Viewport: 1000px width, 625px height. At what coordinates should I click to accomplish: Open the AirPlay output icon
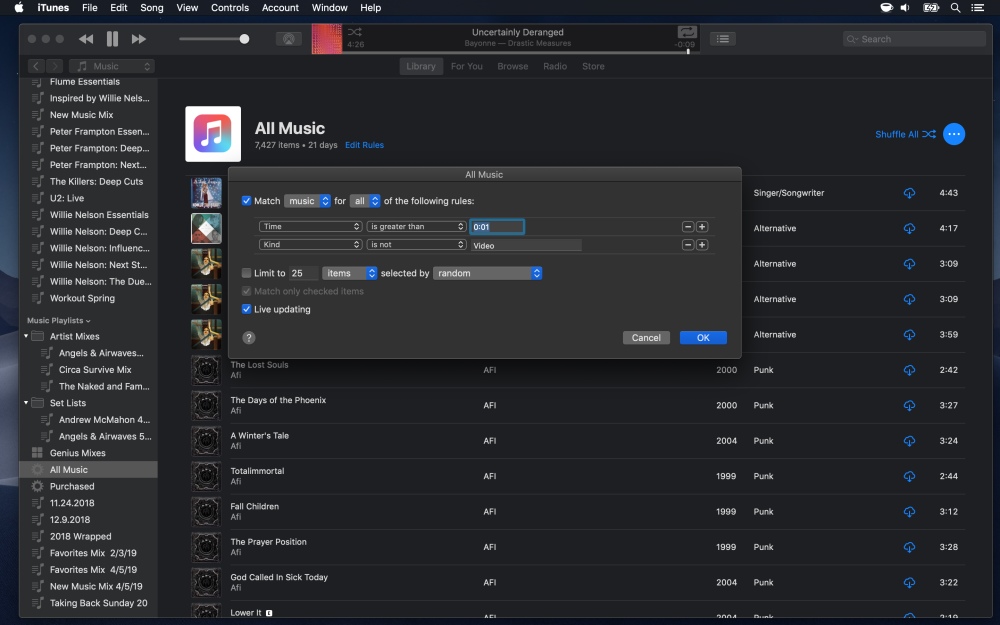[x=288, y=39]
